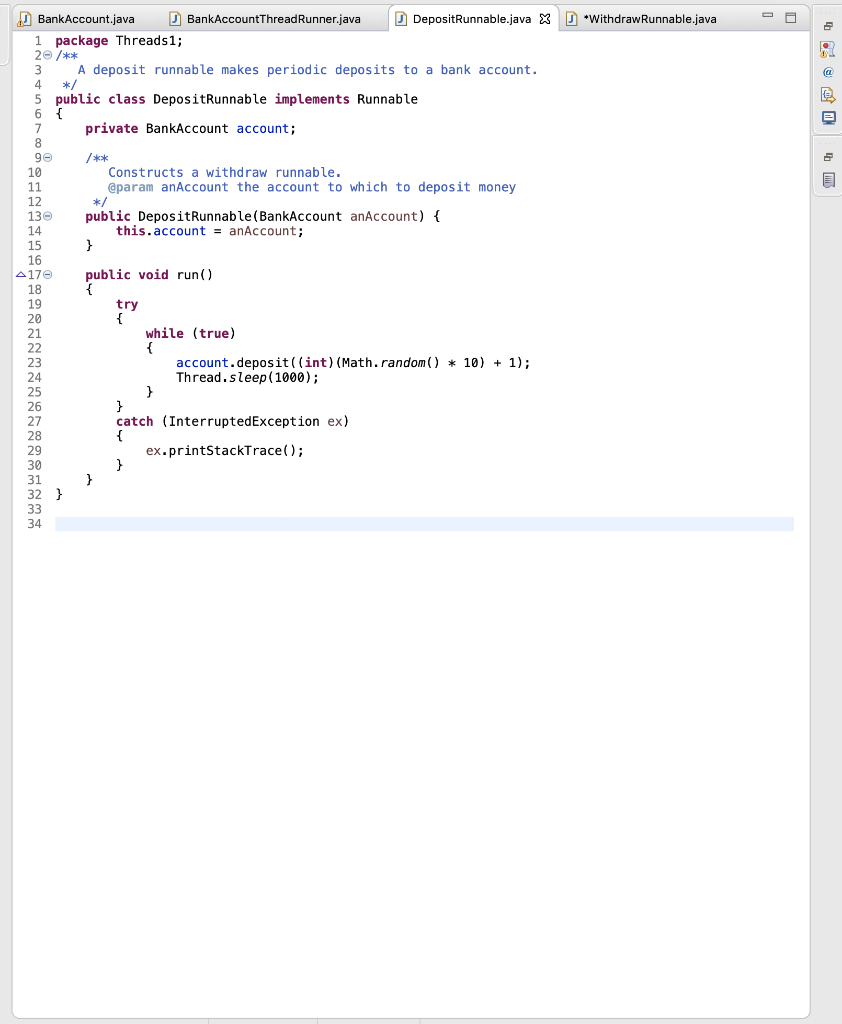
Task: Collapse the class Javadoc comment at line 2
Action: 45,55
